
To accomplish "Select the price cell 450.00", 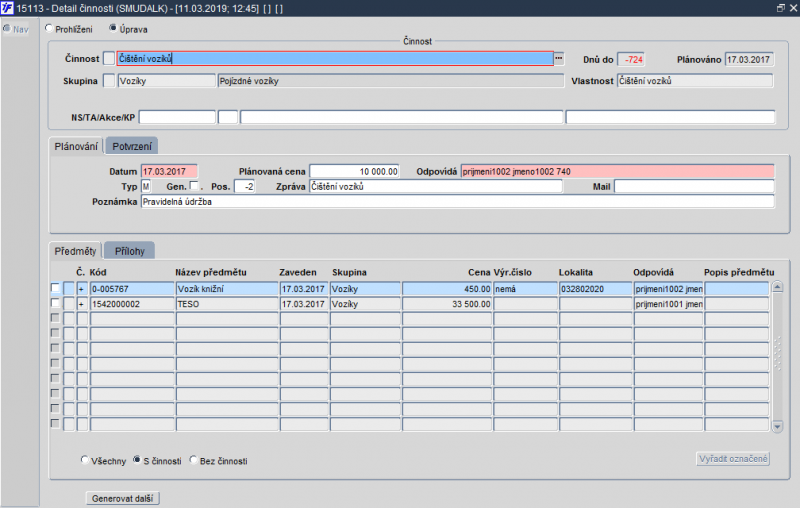I will point(447,289).
